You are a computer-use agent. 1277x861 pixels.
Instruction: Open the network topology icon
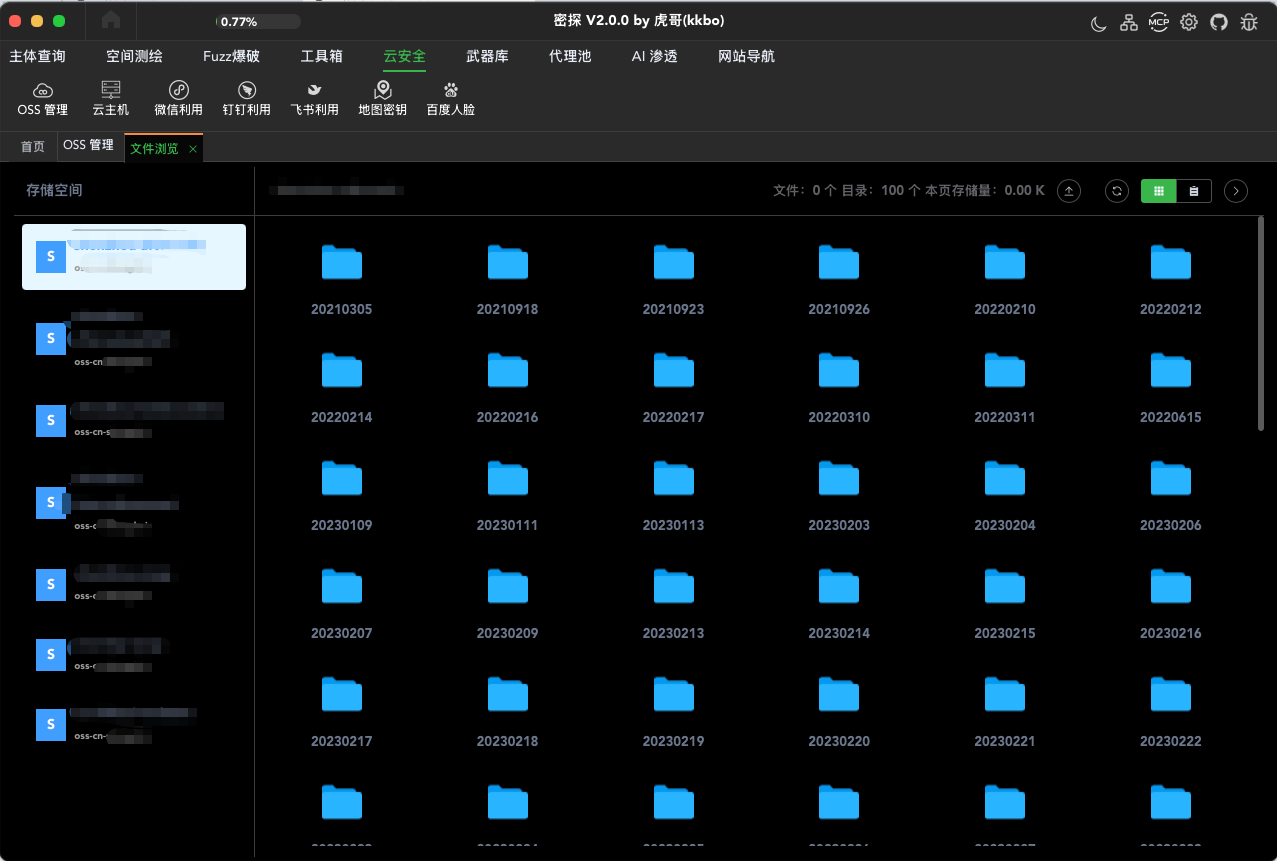(x=1128, y=22)
